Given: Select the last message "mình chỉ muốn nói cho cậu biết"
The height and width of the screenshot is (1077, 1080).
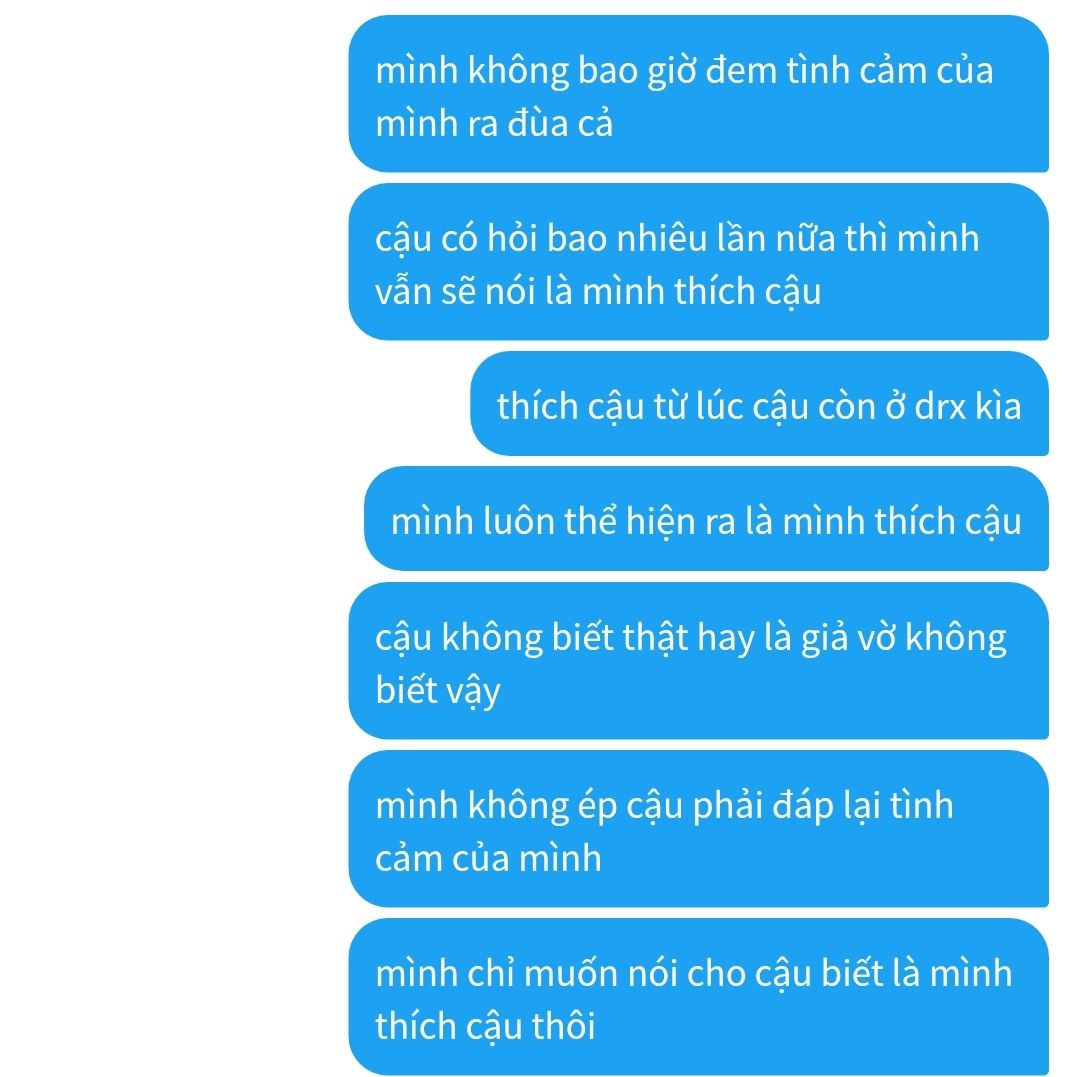Looking at the screenshot, I should click(x=698, y=996).
